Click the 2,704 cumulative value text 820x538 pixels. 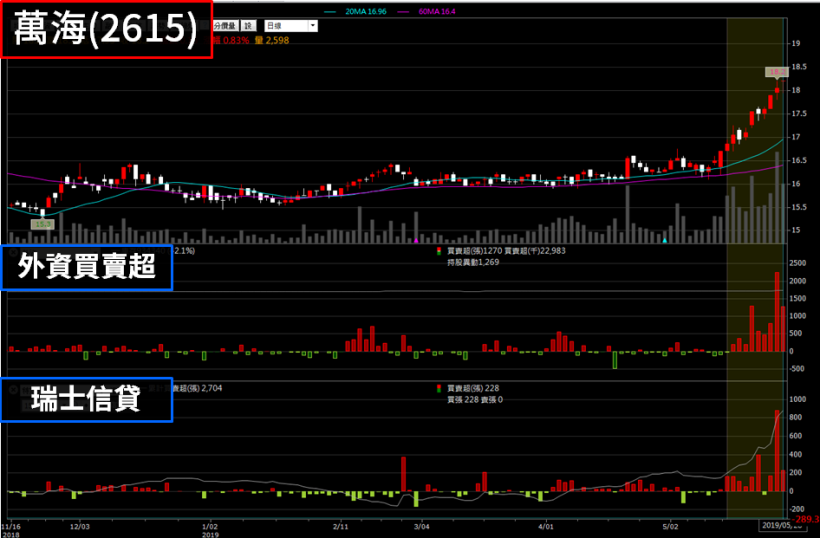212,388
